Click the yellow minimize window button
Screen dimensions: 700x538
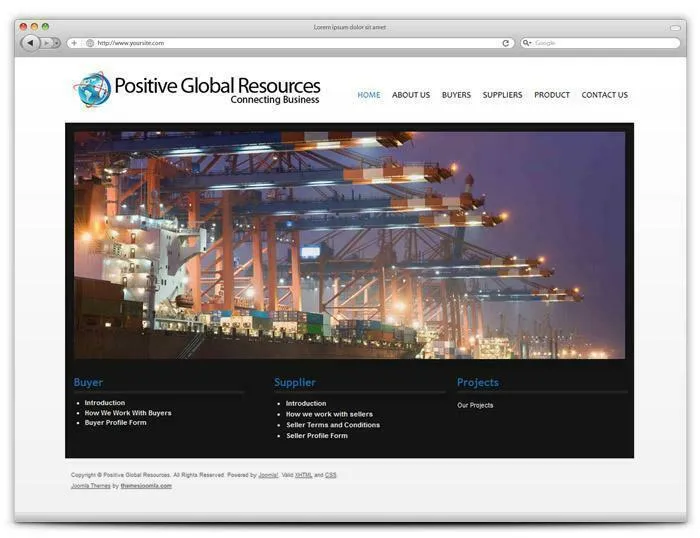click(34, 27)
